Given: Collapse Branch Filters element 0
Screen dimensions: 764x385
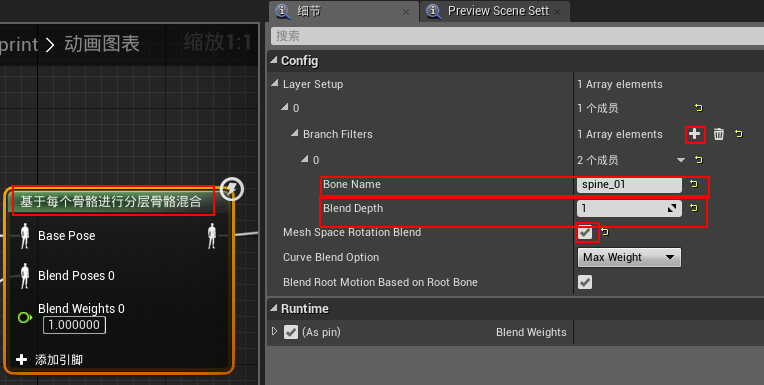Looking at the screenshot, I should pos(305,159).
